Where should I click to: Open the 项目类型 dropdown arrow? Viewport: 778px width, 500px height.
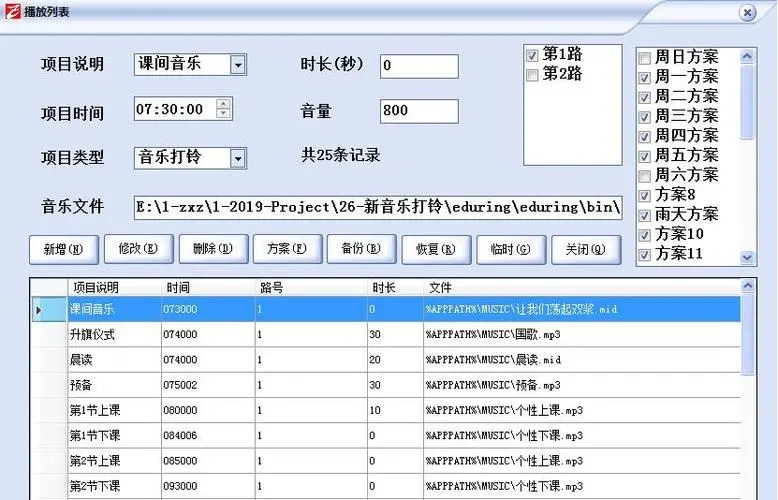238,158
